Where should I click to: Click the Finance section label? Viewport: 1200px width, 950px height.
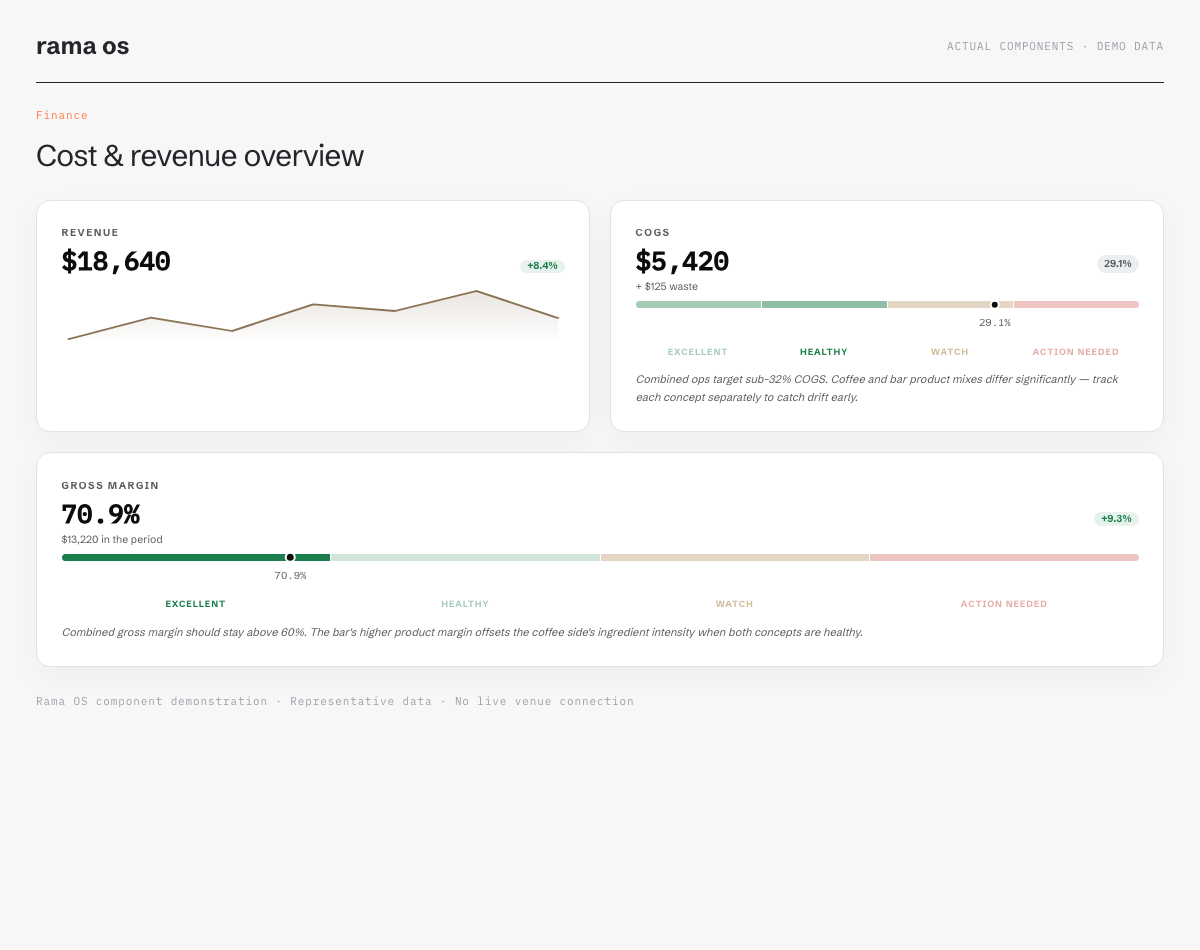pos(62,115)
